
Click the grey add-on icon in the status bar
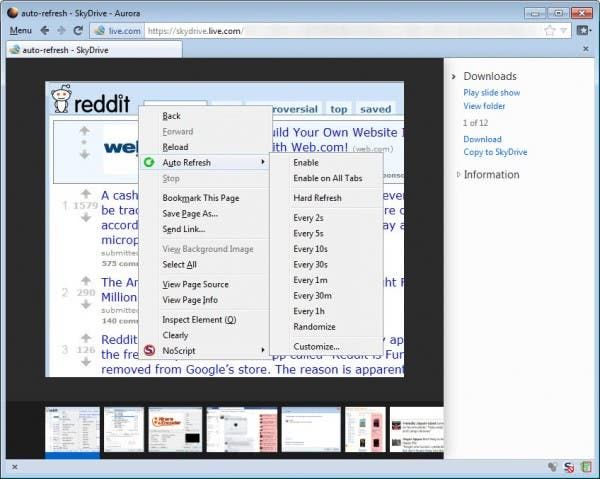pyautogui.click(x=553, y=467)
